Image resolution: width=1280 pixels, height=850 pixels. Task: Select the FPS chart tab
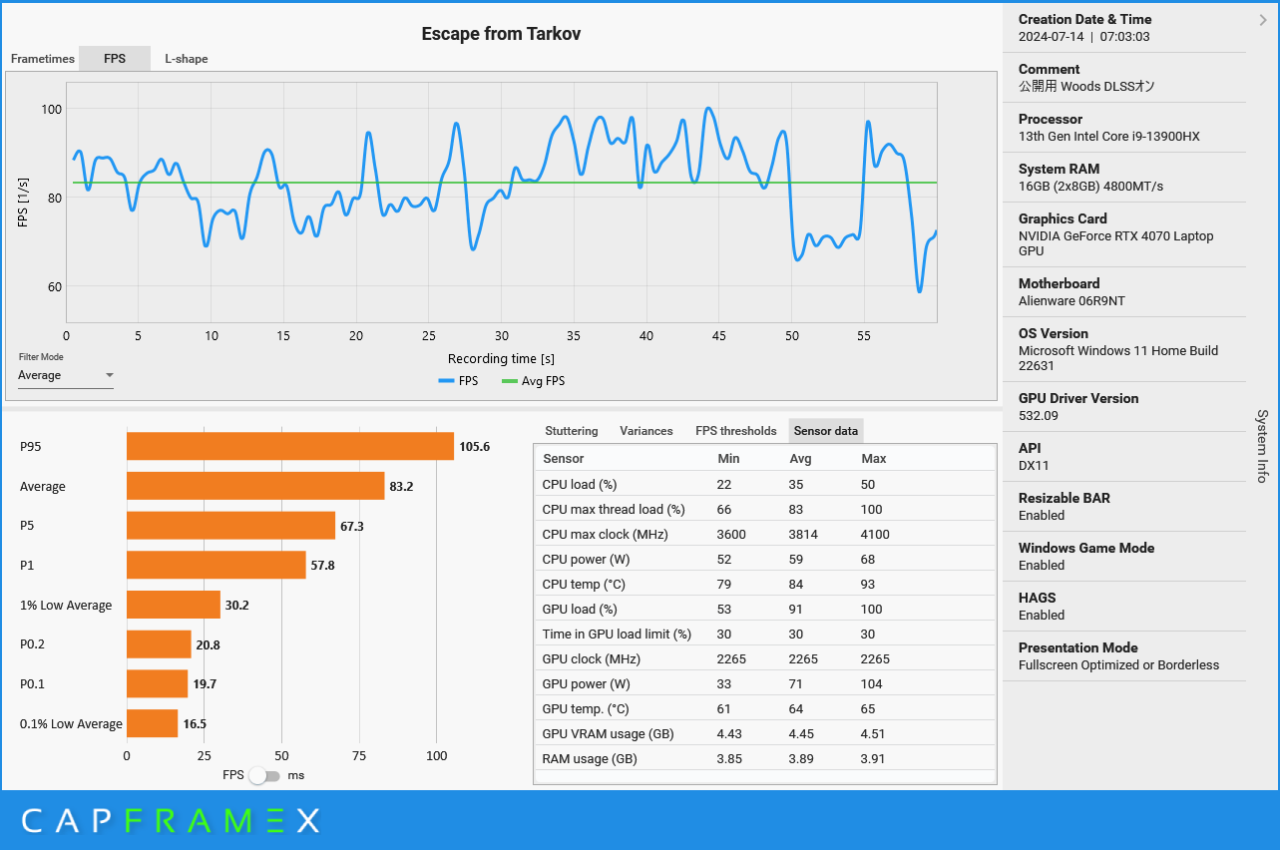(x=115, y=59)
